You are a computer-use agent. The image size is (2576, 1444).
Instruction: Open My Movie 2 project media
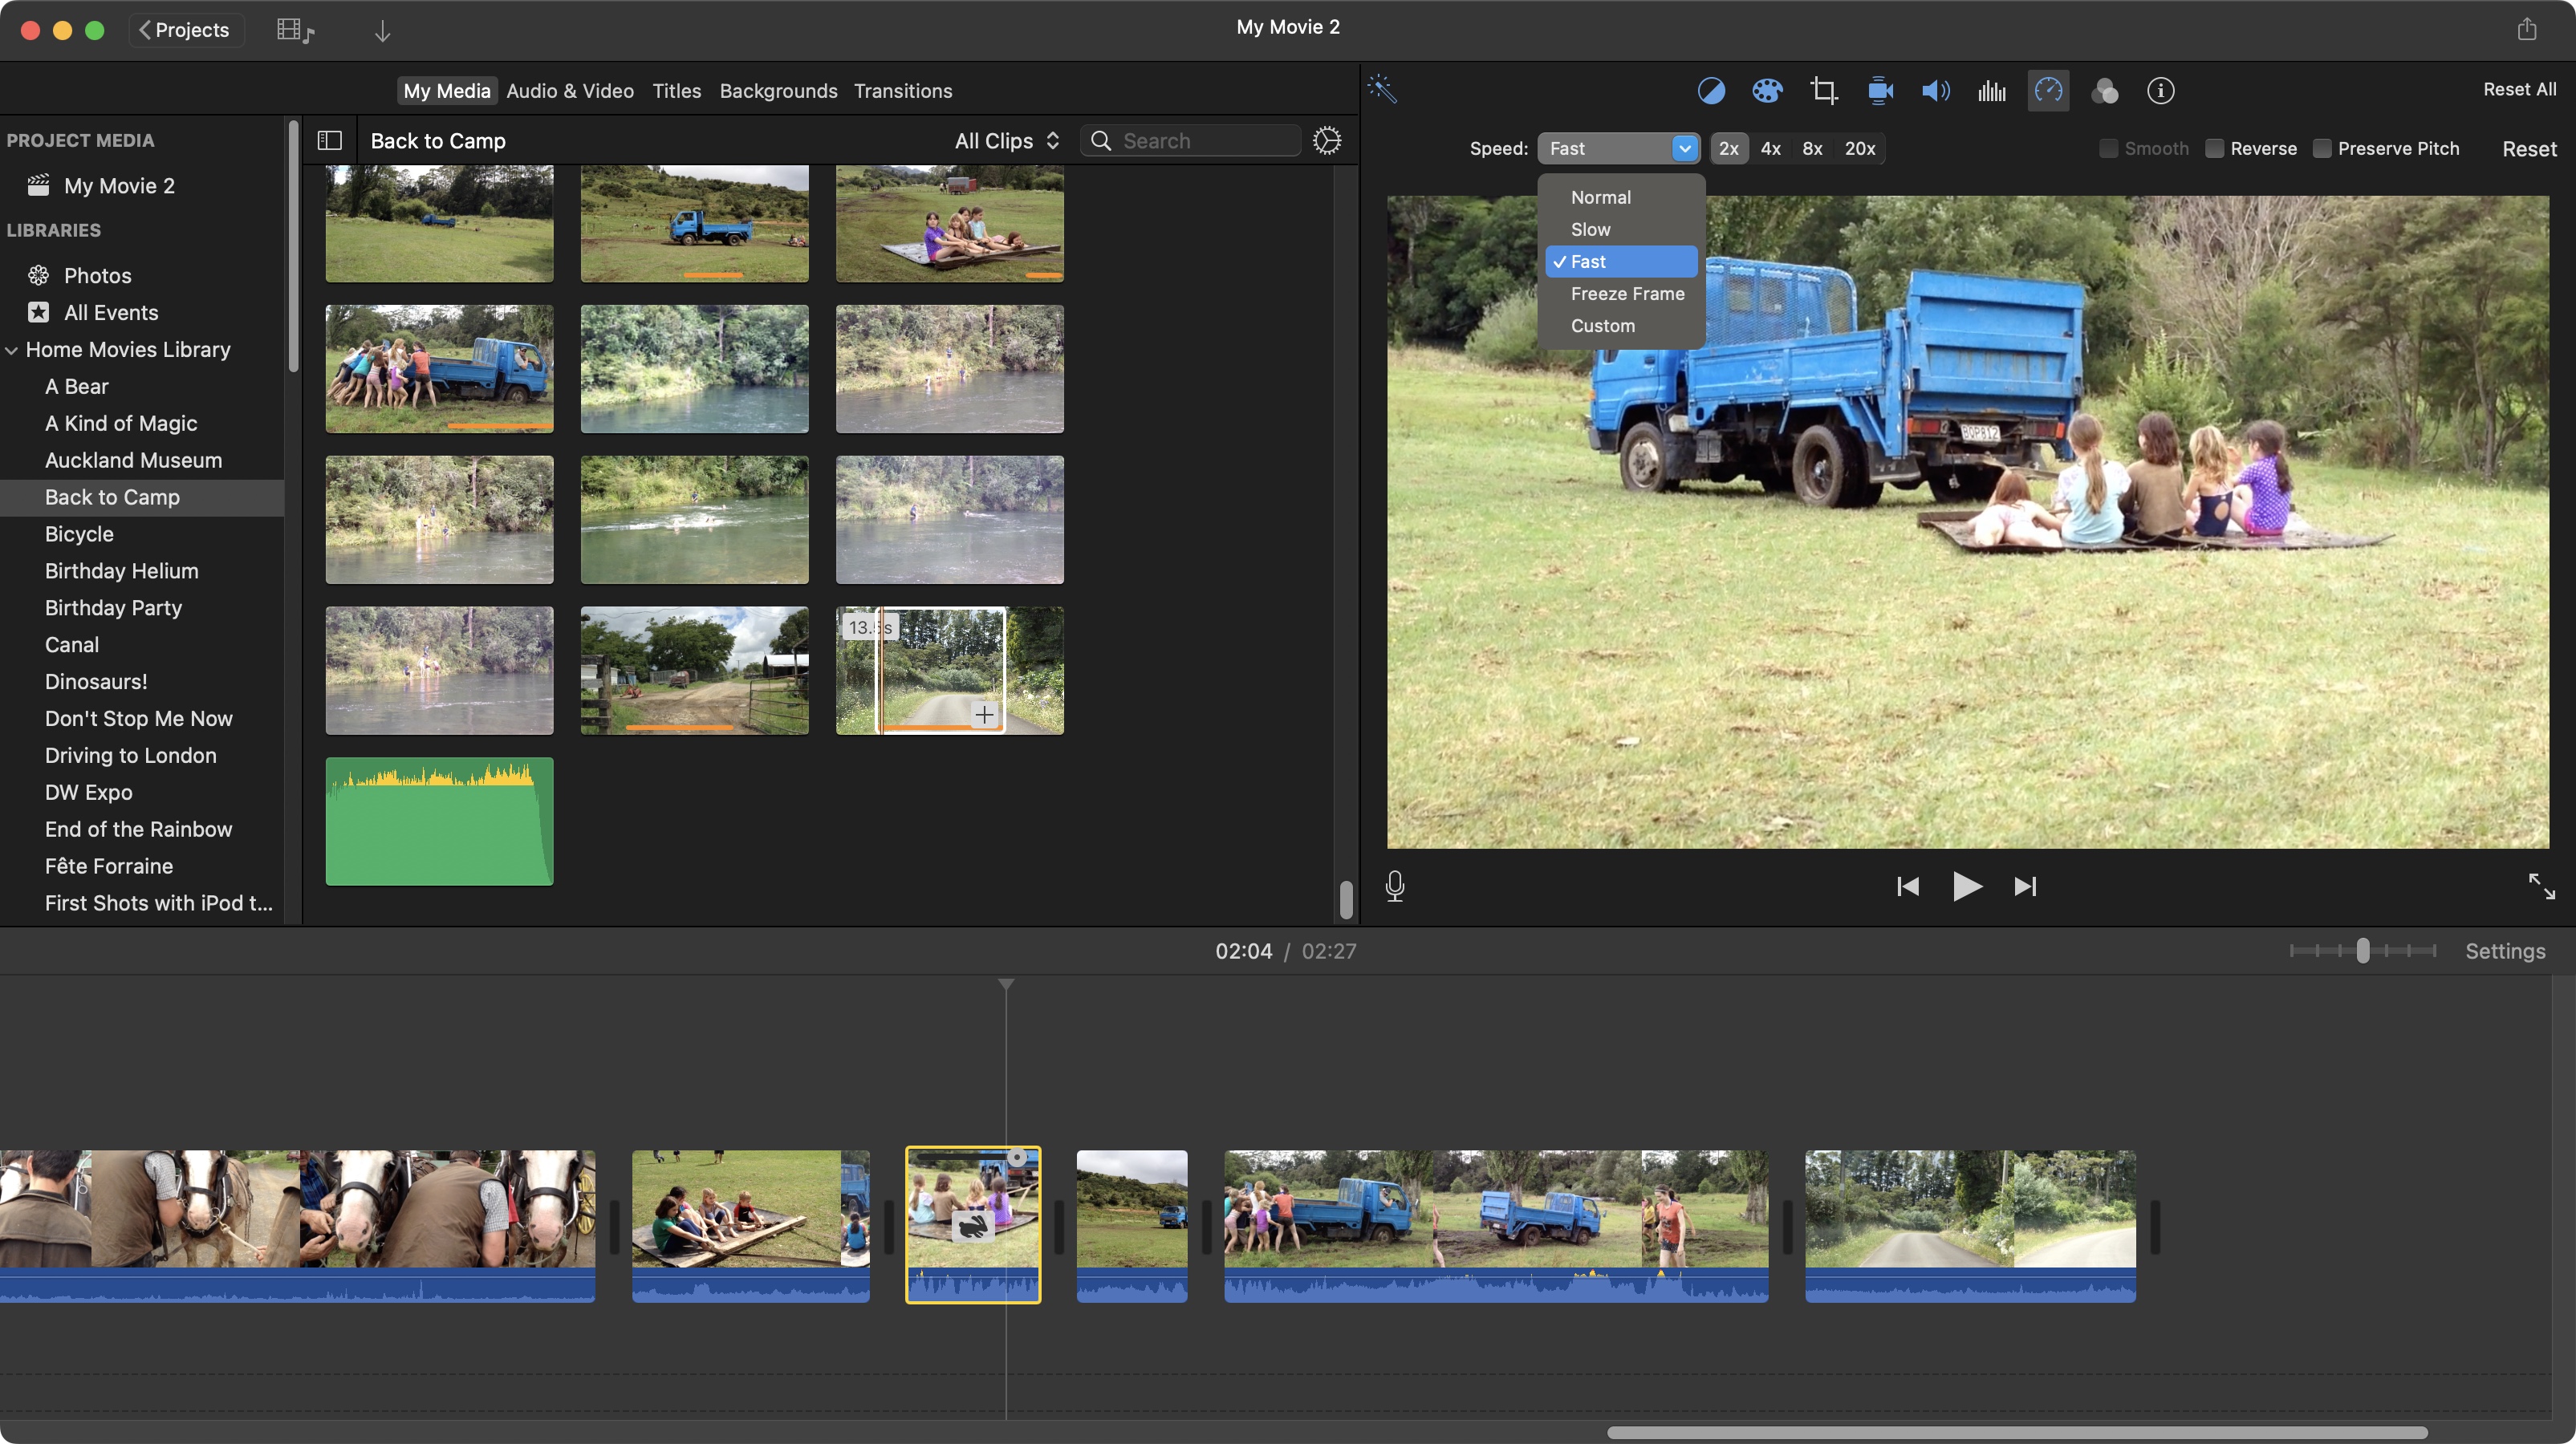118,186
